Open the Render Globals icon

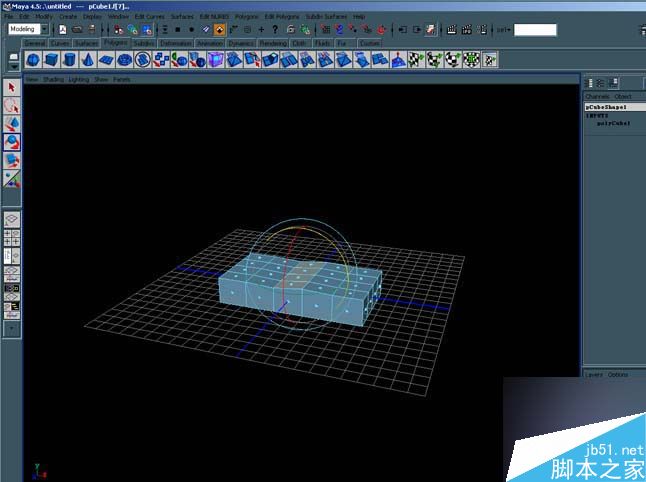tap(482, 29)
